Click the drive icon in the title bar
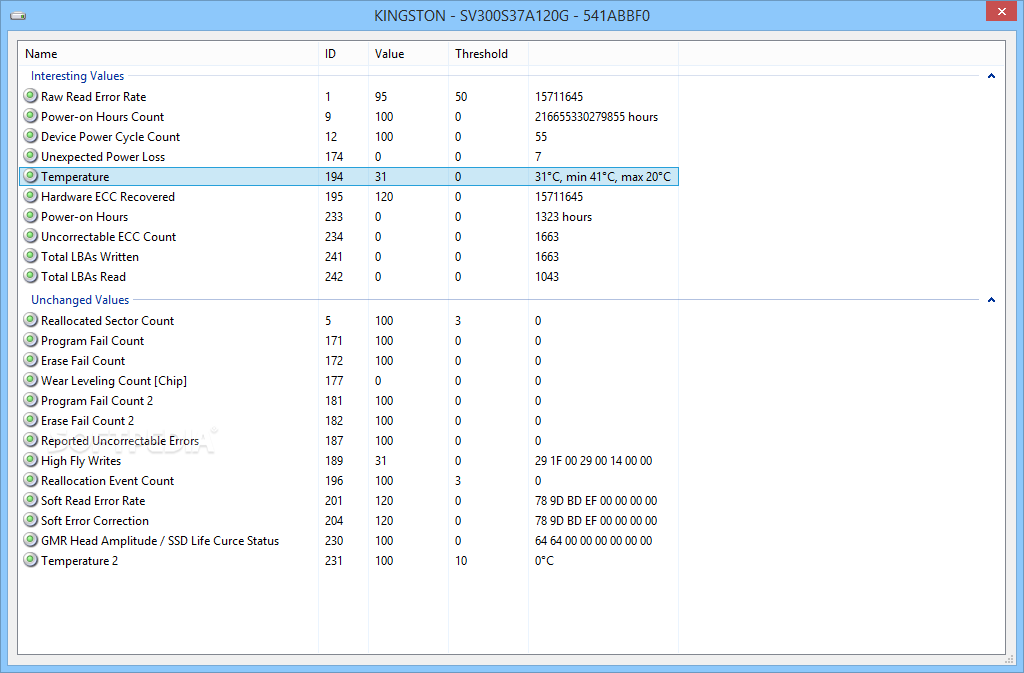 coord(18,16)
